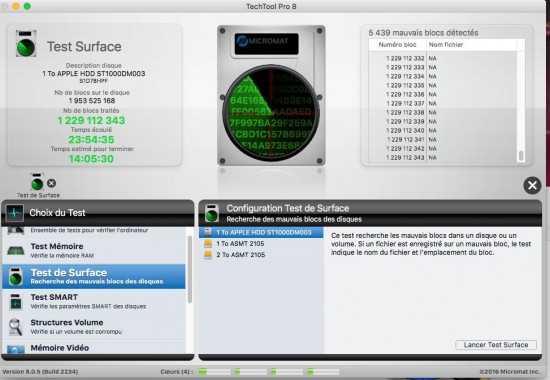Click the Structures Volume magnifier icon
Image resolution: width=550 pixels, height=380 pixels.
pyautogui.click(x=15, y=327)
